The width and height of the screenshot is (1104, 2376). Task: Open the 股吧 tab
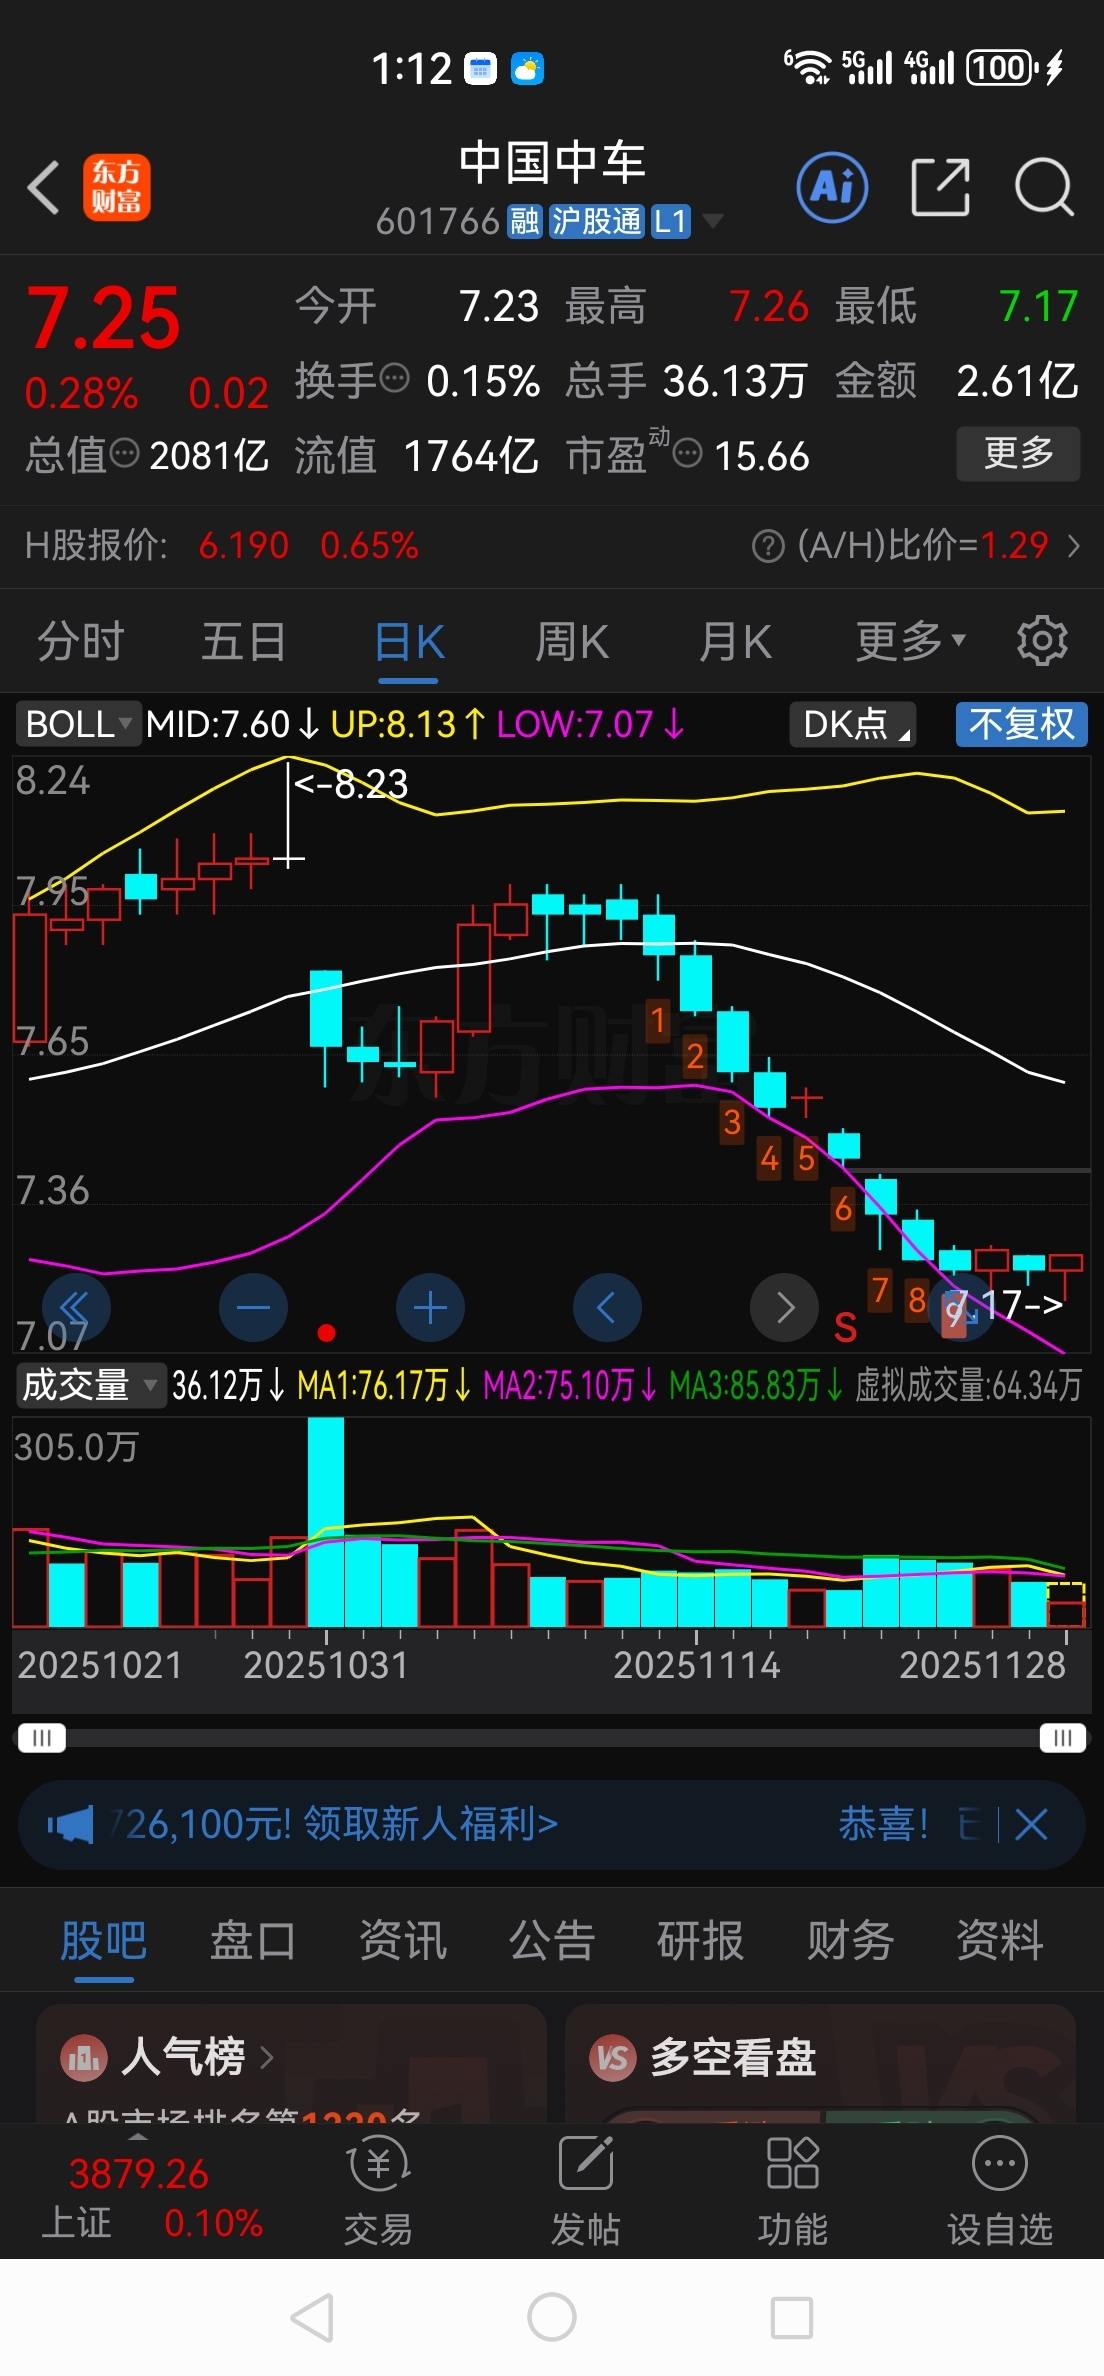click(104, 1940)
